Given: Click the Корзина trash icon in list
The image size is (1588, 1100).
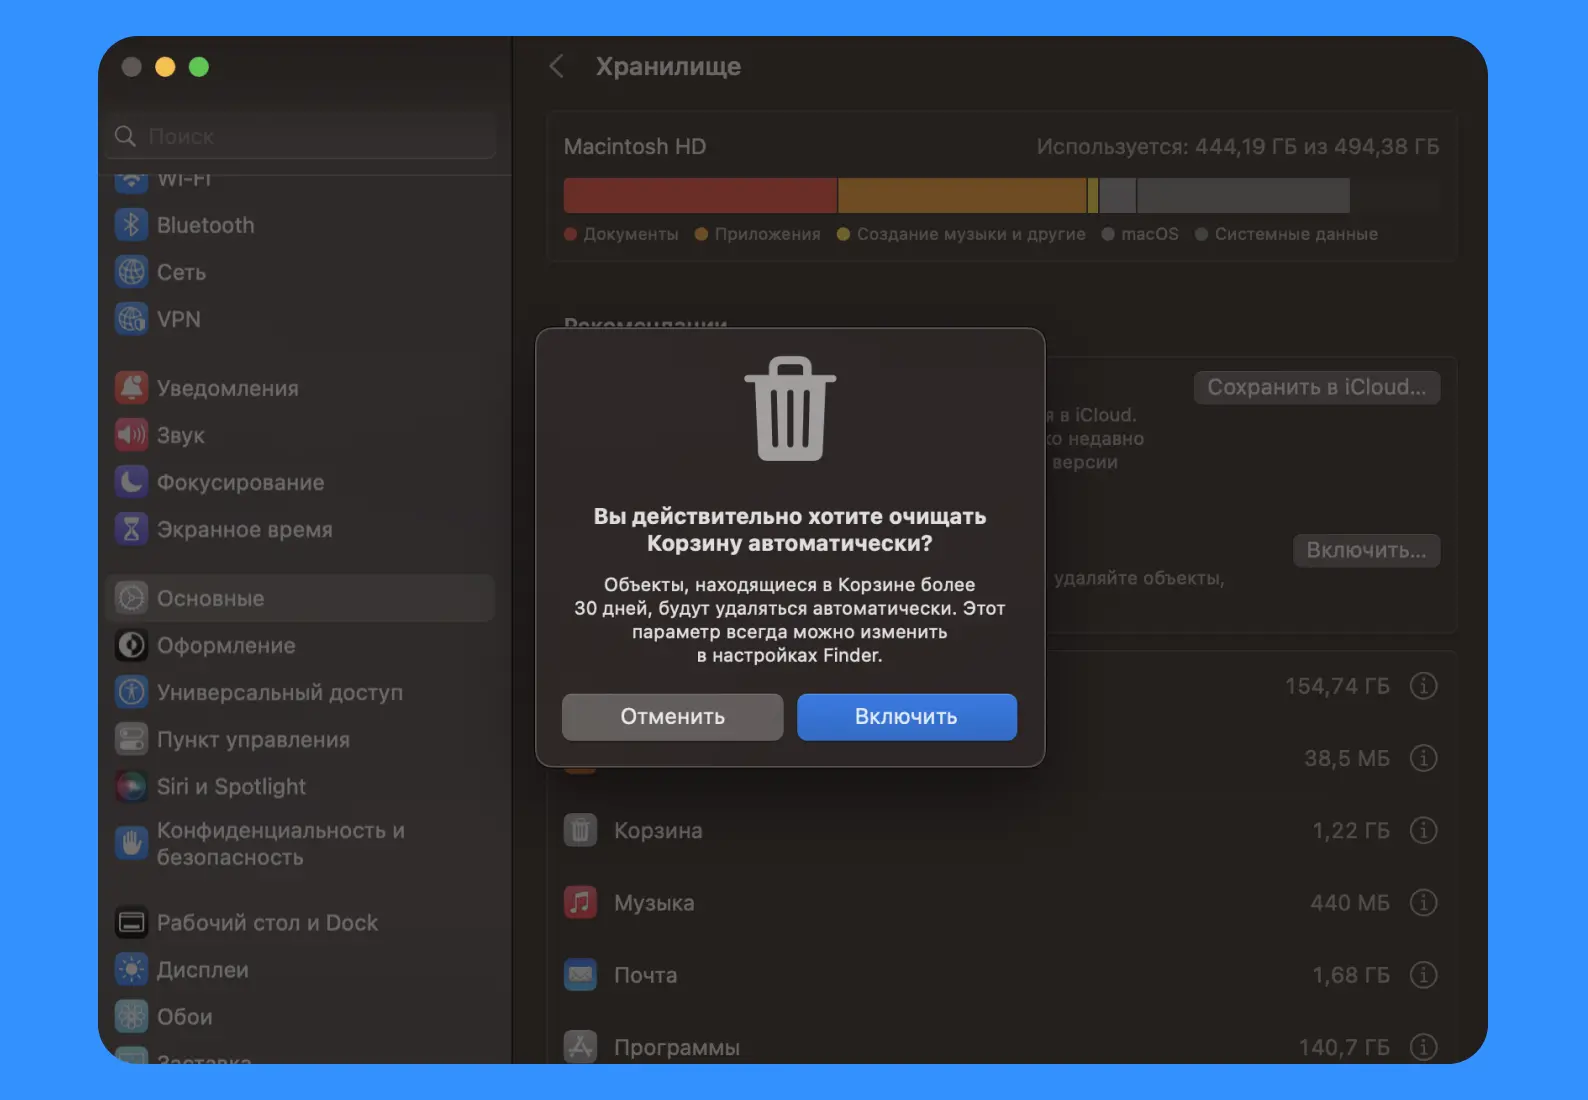Looking at the screenshot, I should [x=580, y=830].
